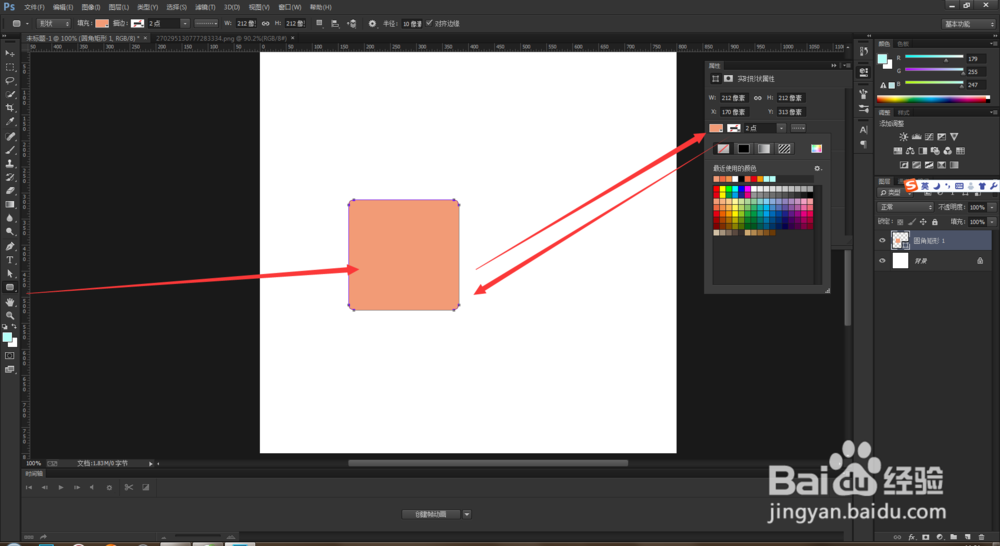Click the foreground color swatch in toolbox
Image resolution: width=1000 pixels, height=546 pixels.
[x=7, y=337]
